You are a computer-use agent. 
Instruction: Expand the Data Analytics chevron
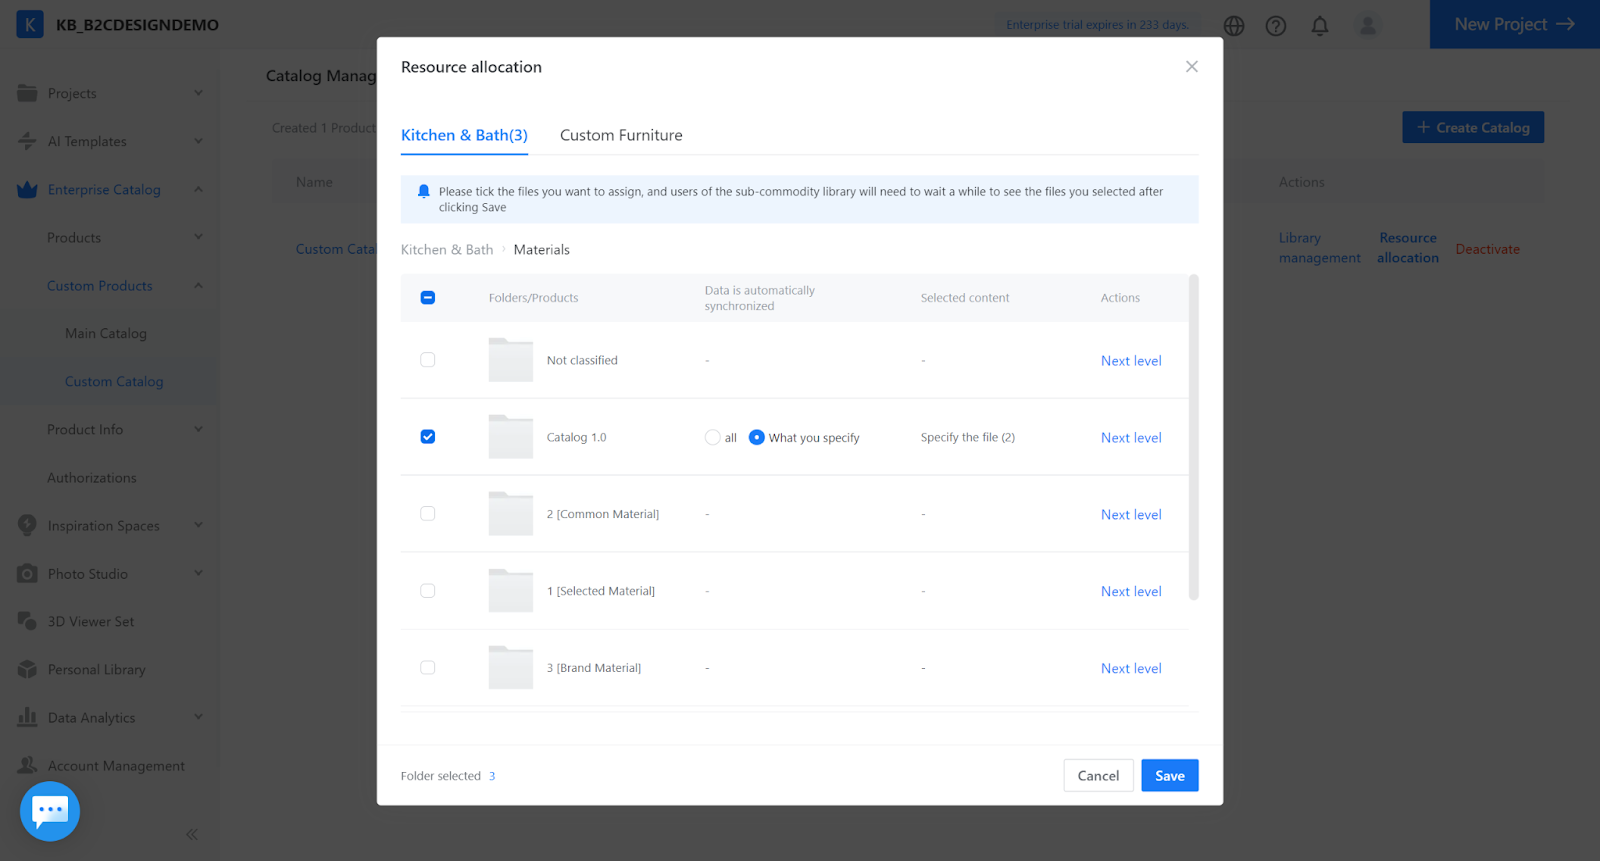198,717
